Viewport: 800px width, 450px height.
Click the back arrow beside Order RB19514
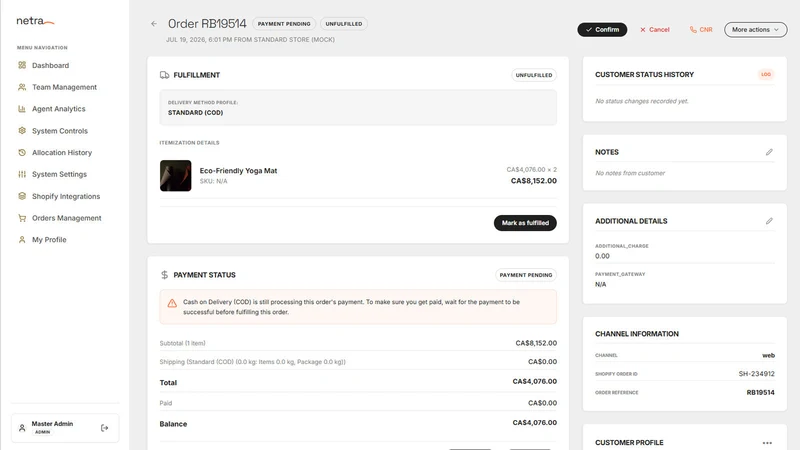[x=154, y=23]
